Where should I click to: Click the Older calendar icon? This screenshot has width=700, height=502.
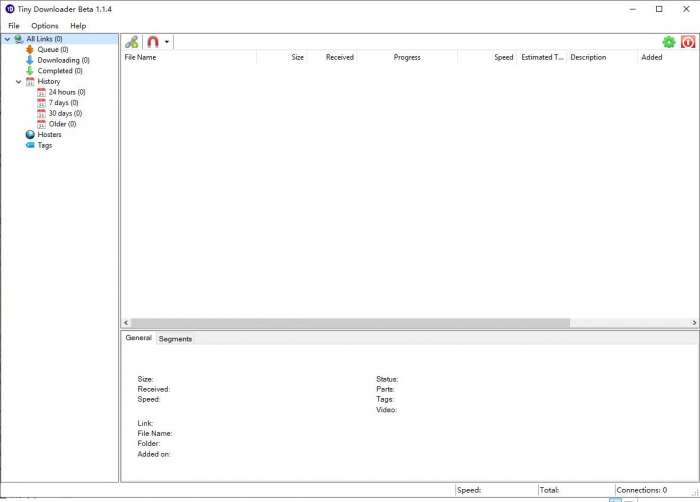pyautogui.click(x=41, y=124)
